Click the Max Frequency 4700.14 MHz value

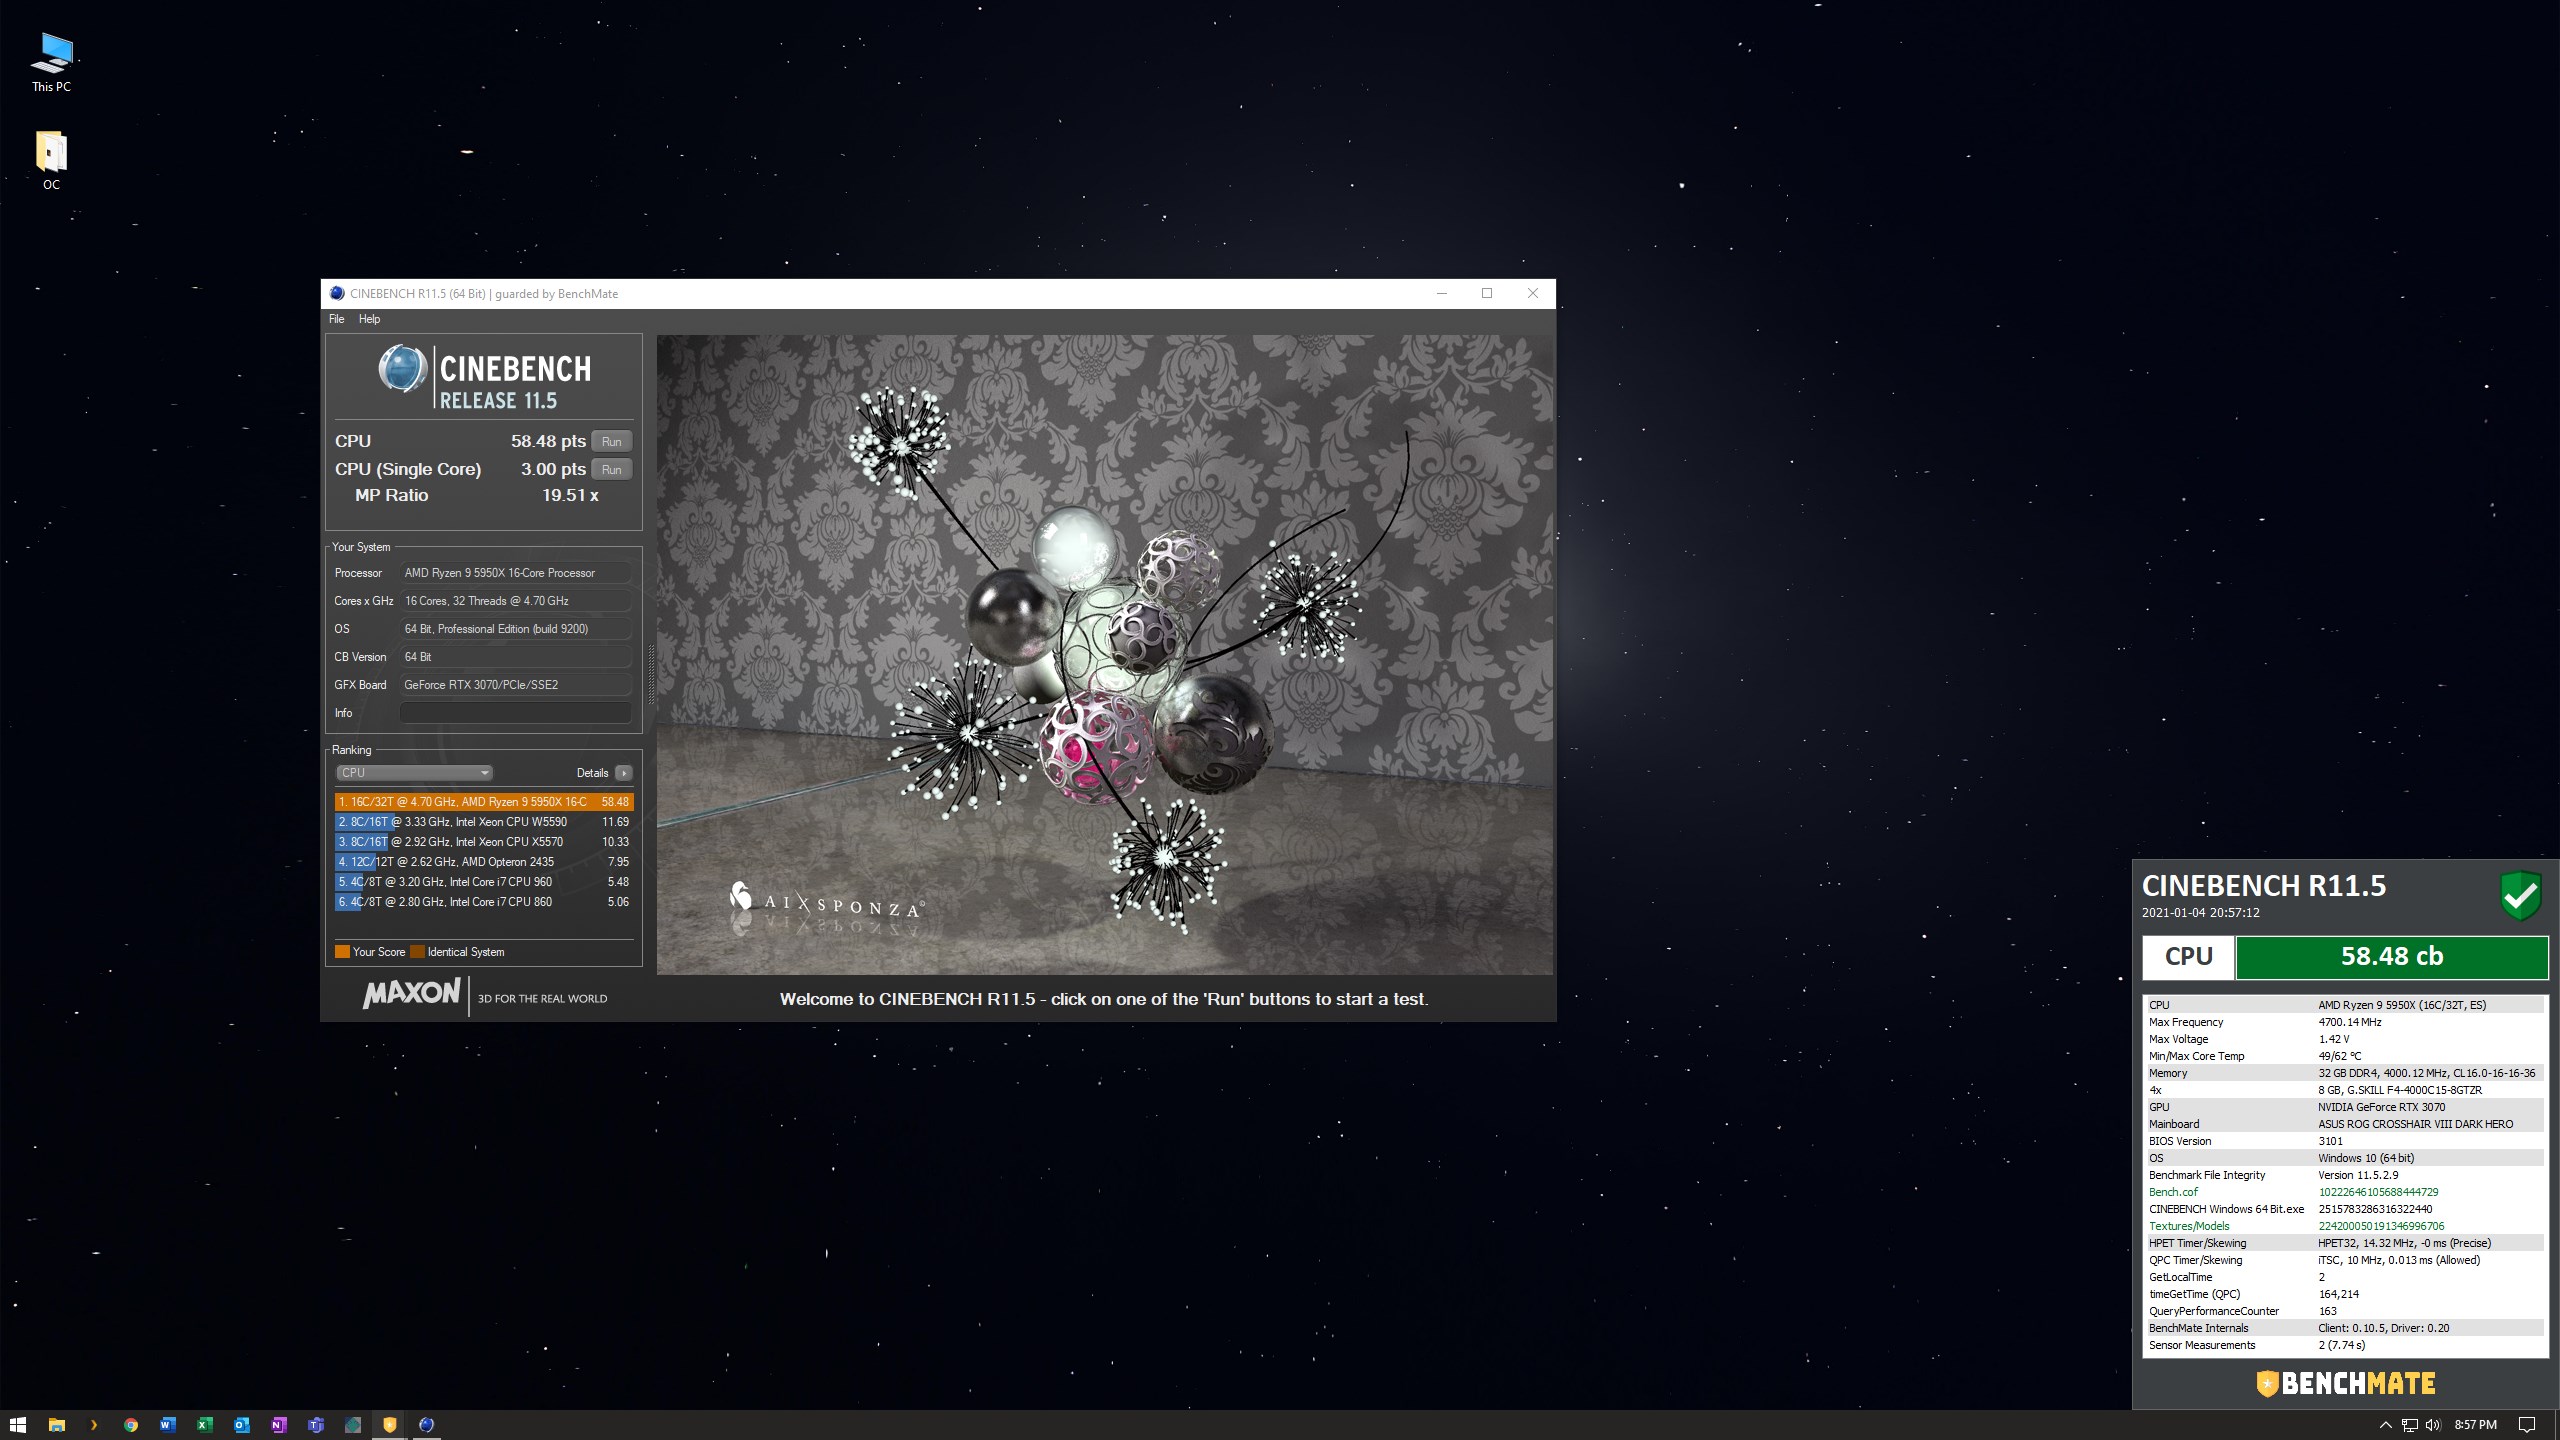[x=2350, y=1022]
